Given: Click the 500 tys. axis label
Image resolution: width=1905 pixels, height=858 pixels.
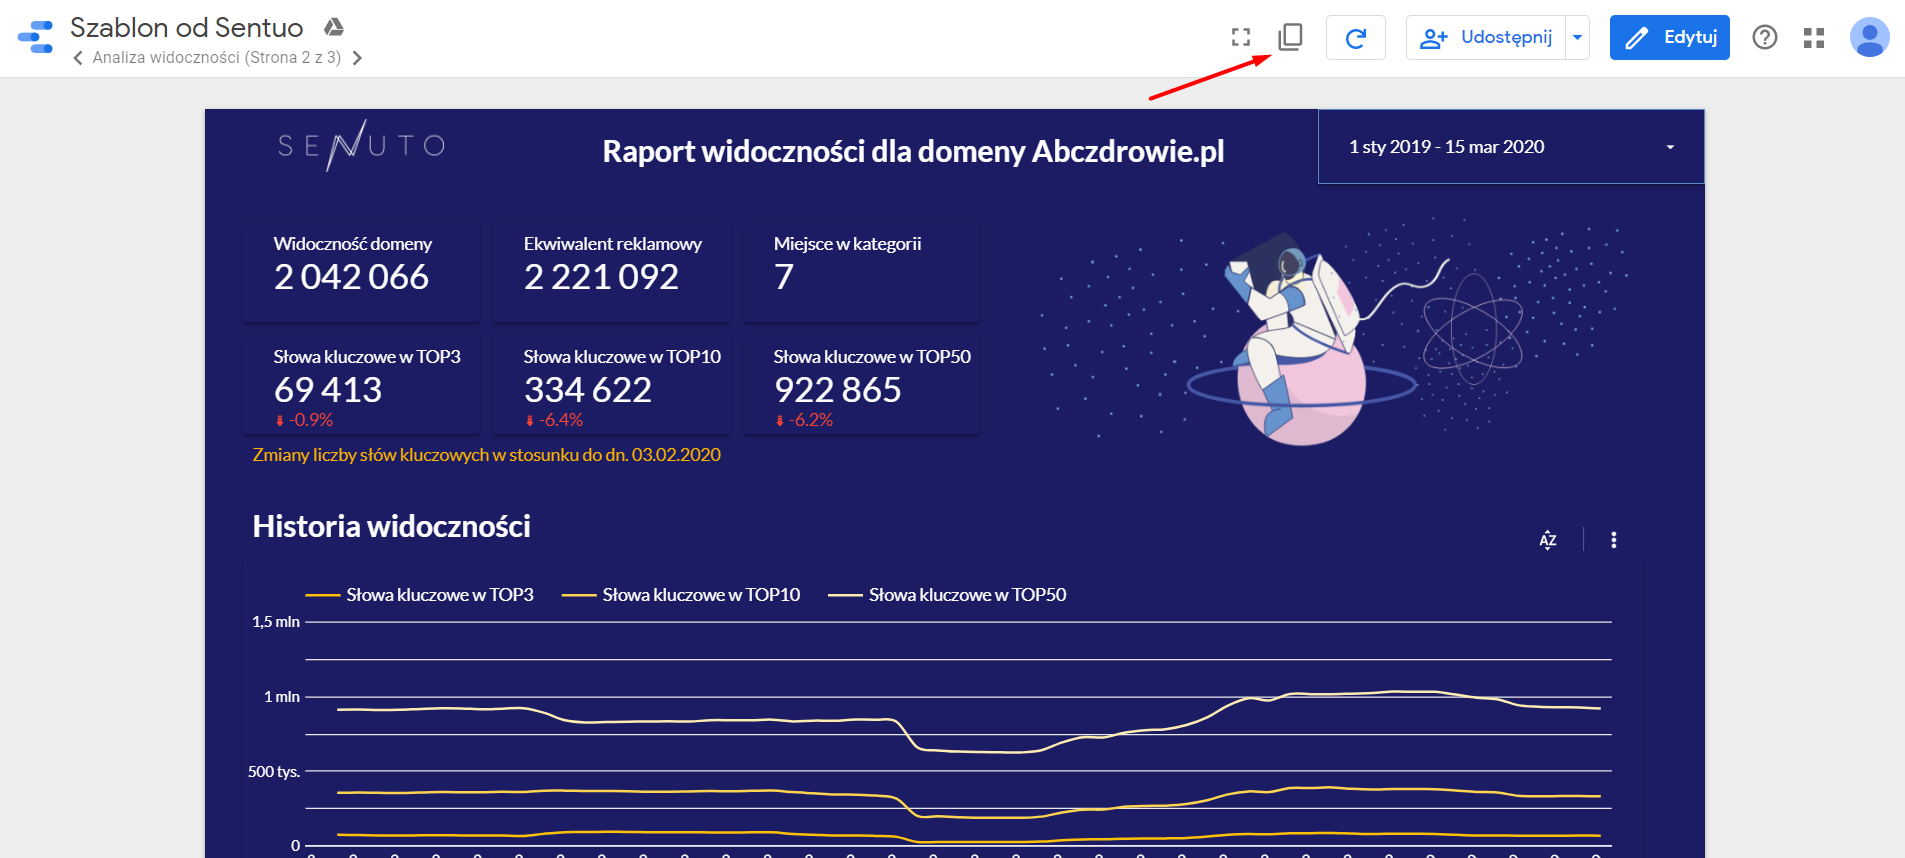Looking at the screenshot, I should [x=274, y=772].
